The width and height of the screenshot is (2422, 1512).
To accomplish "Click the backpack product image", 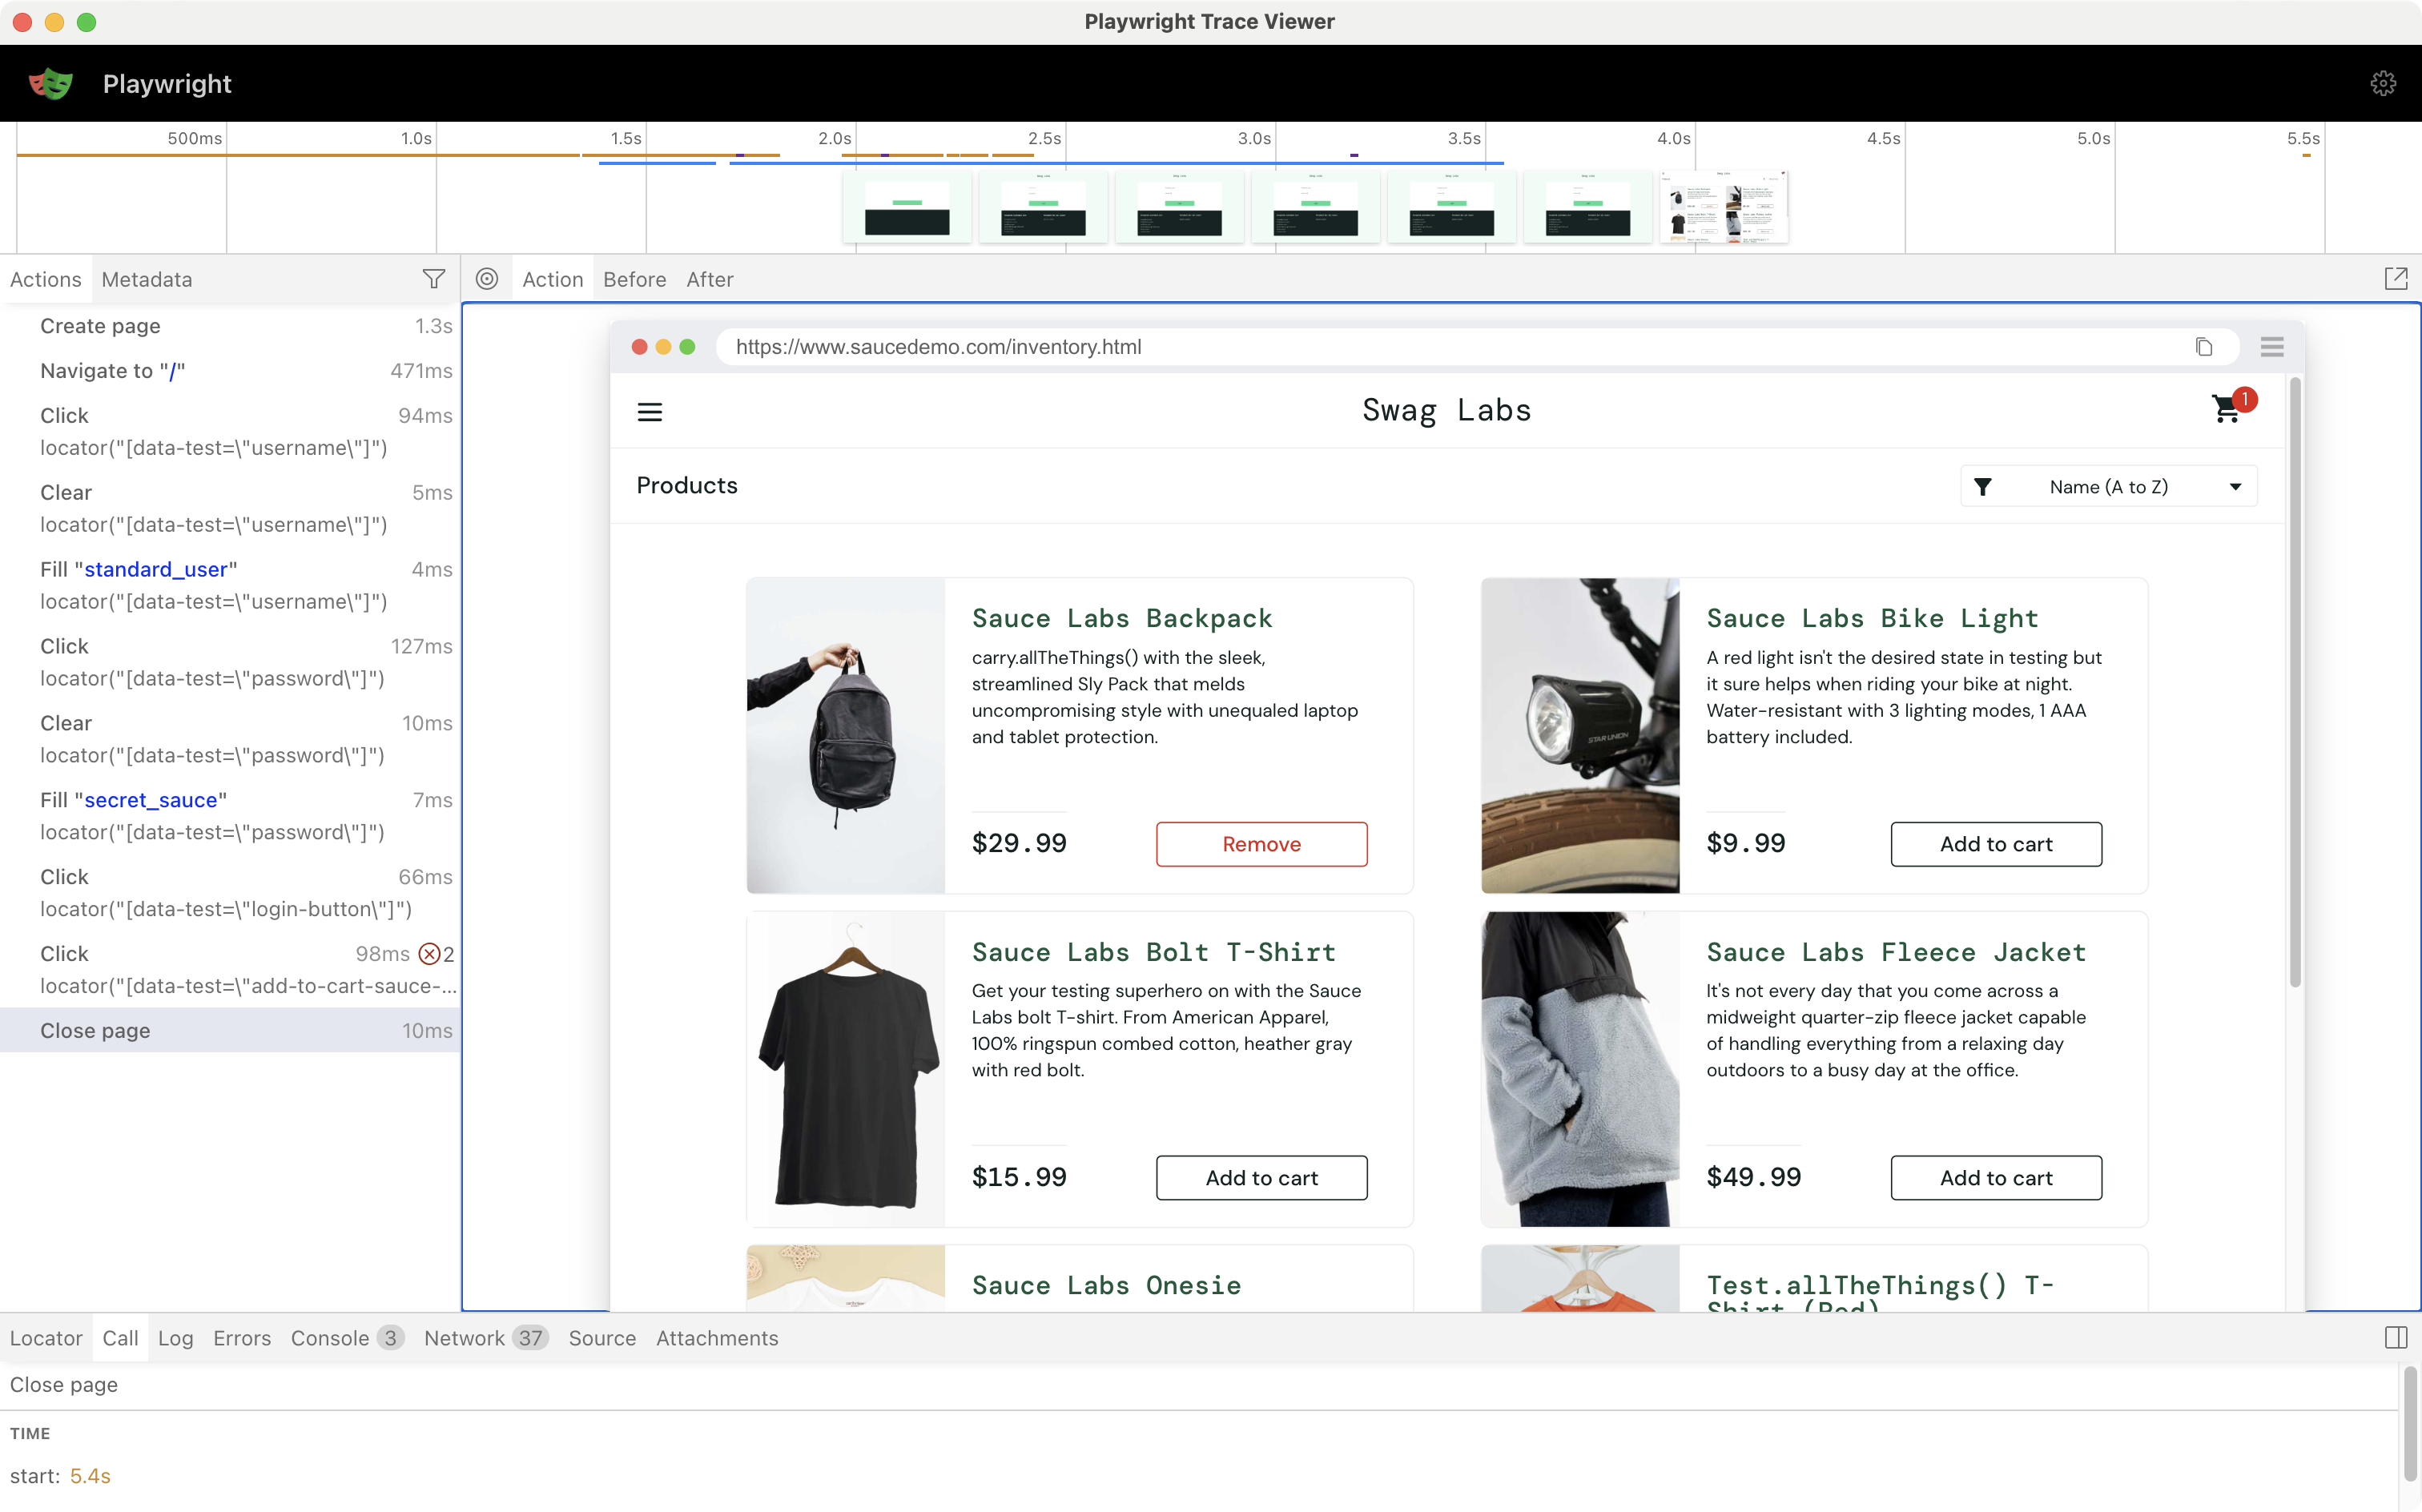I will pyautogui.click(x=846, y=735).
